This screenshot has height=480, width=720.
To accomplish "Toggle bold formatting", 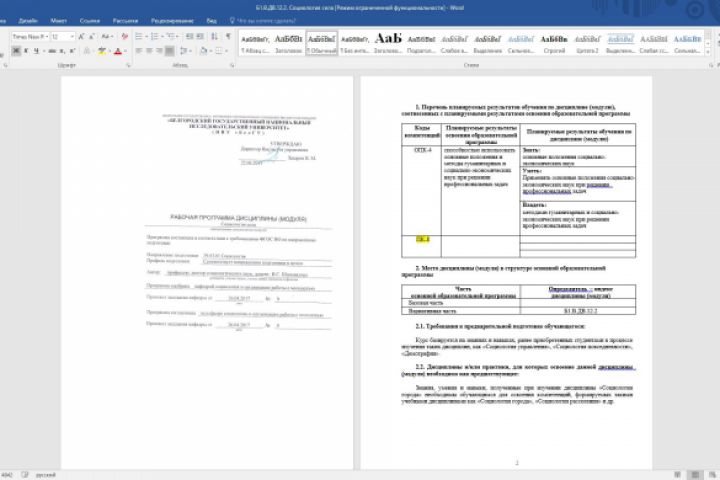I will click(x=16, y=51).
